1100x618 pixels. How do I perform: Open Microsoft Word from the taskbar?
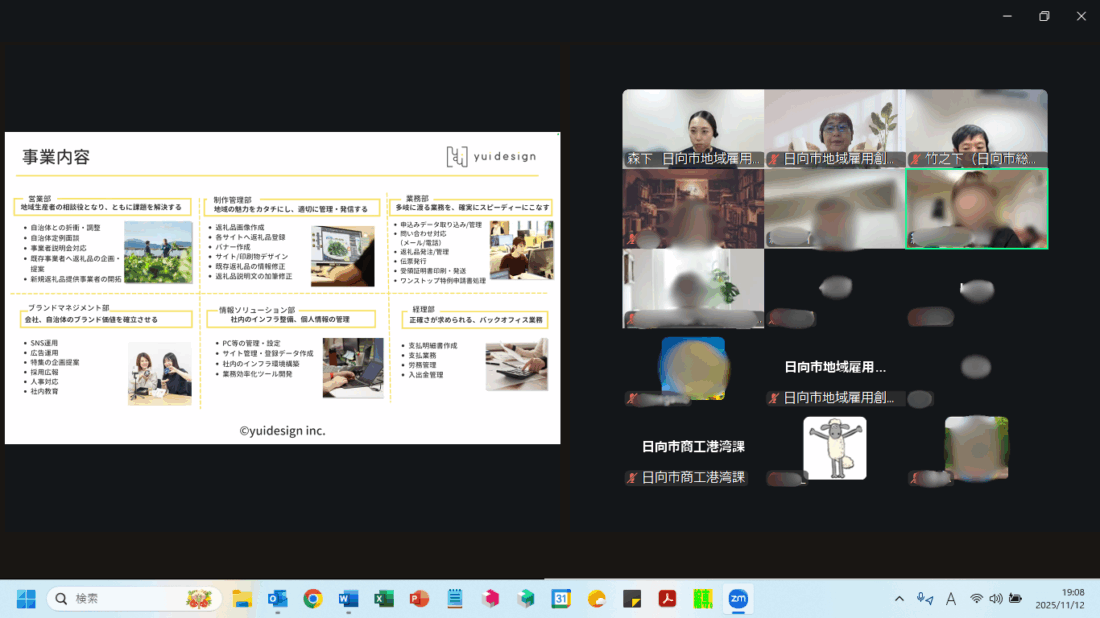pyautogui.click(x=348, y=599)
